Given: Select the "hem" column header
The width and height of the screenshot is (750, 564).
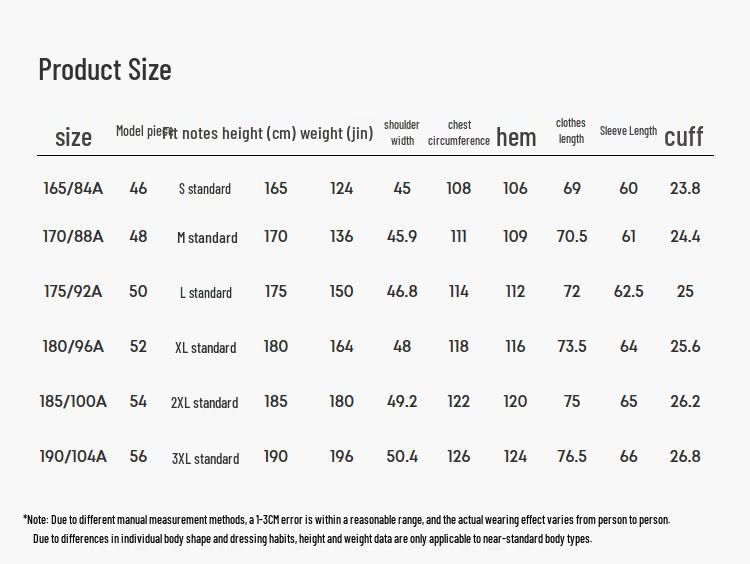Looking at the screenshot, I should pos(516,137).
